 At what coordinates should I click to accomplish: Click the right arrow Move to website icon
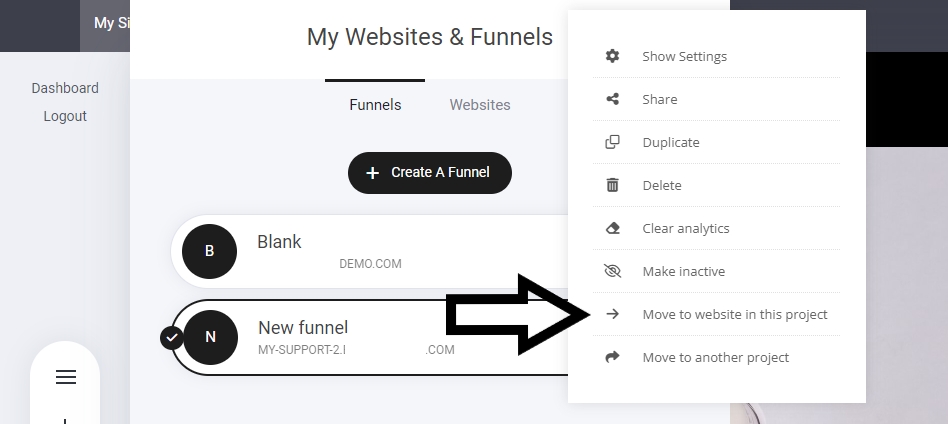[x=613, y=314]
